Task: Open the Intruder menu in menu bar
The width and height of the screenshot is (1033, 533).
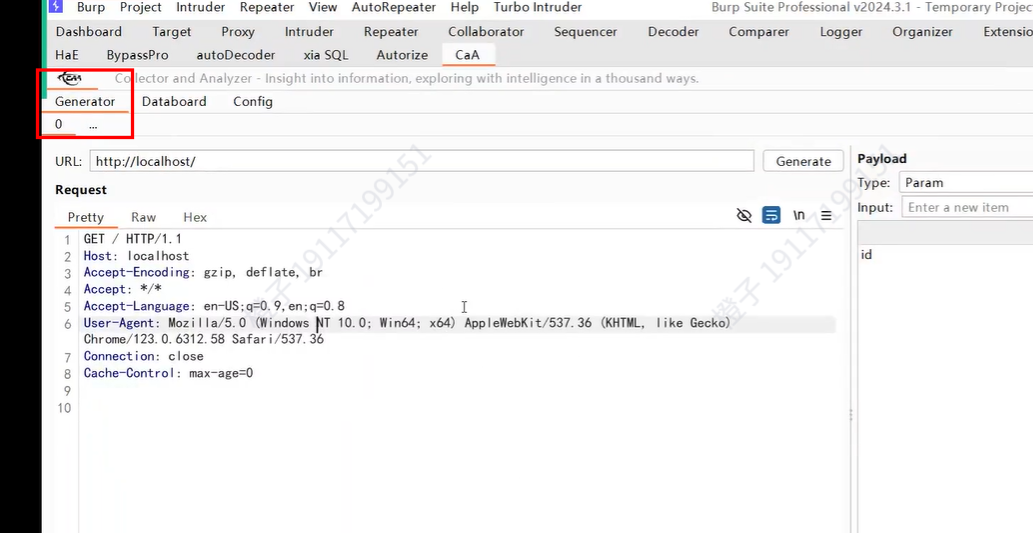Action: pyautogui.click(x=200, y=7)
